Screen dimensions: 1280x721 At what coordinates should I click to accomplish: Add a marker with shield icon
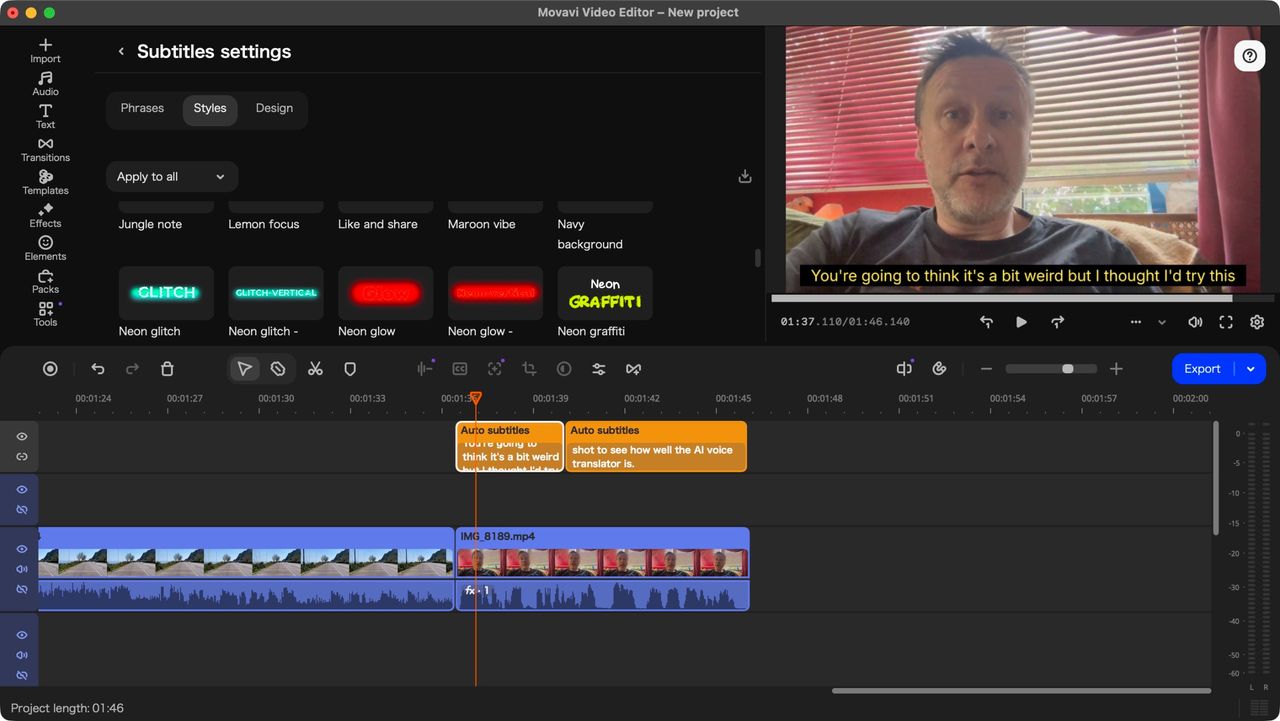[350, 369]
